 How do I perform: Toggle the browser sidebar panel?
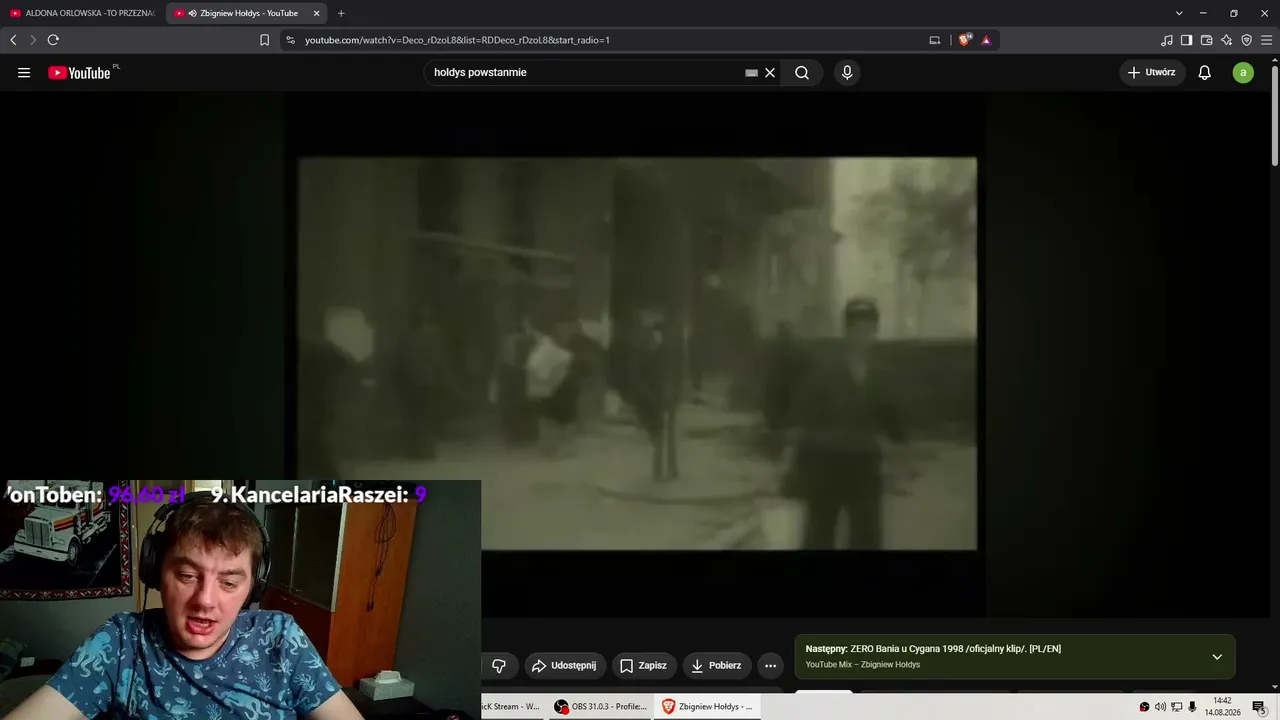(x=1187, y=40)
